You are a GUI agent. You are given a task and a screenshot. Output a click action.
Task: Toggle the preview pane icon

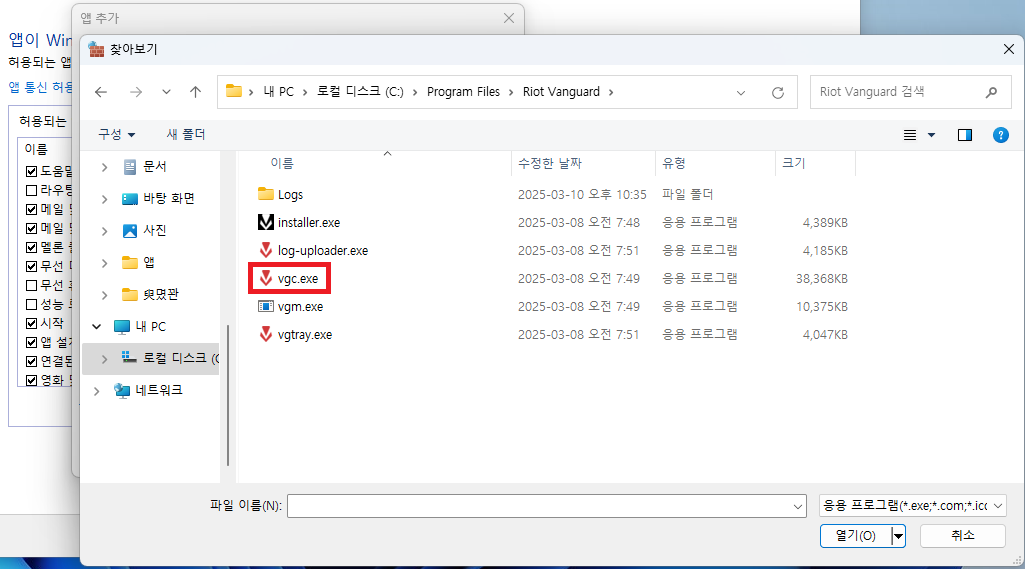965,135
